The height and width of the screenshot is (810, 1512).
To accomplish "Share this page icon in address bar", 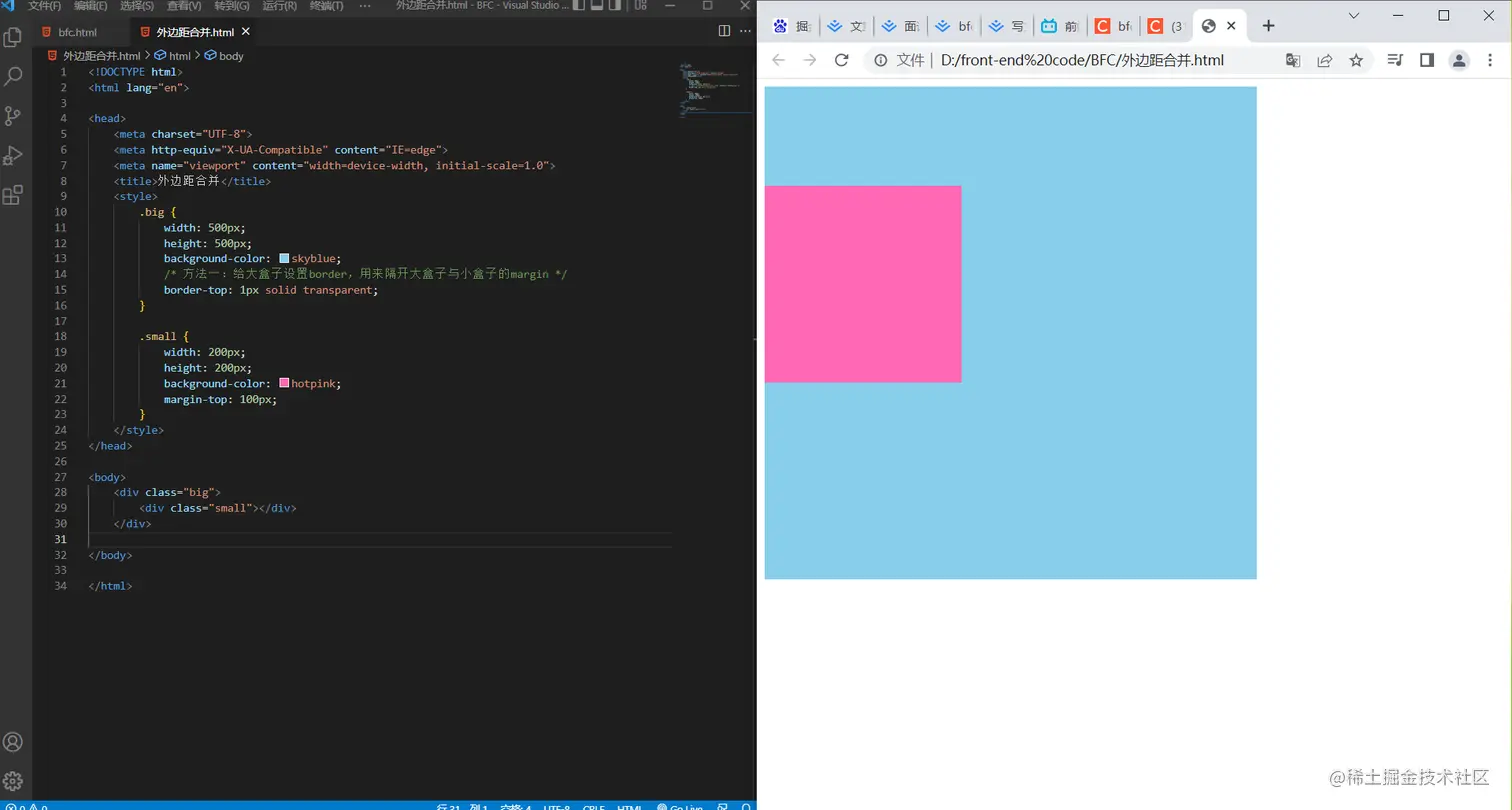I will point(1325,60).
